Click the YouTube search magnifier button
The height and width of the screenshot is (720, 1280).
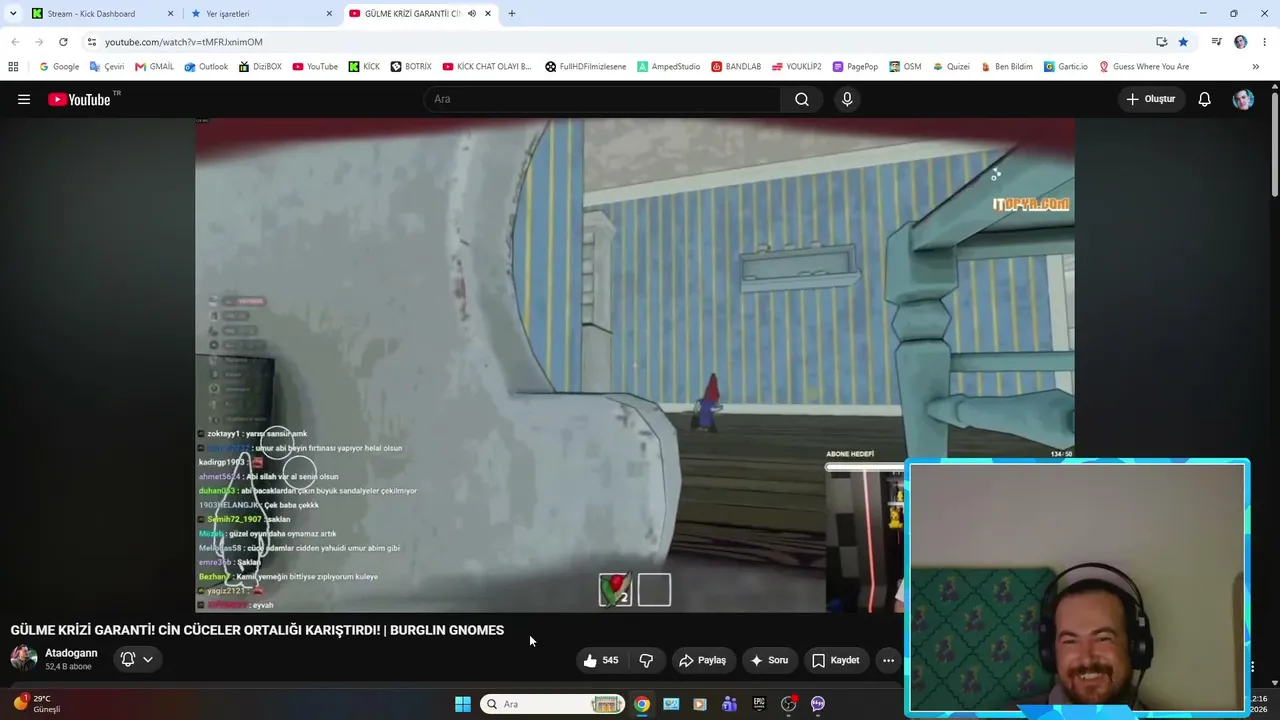click(802, 99)
